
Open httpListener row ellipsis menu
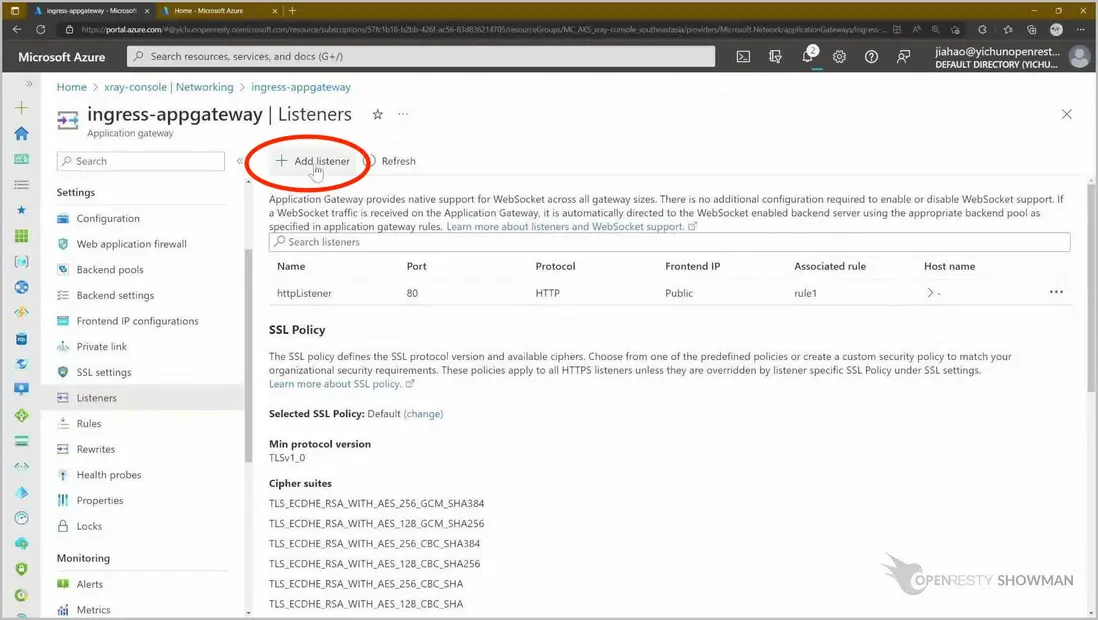click(1056, 292)
